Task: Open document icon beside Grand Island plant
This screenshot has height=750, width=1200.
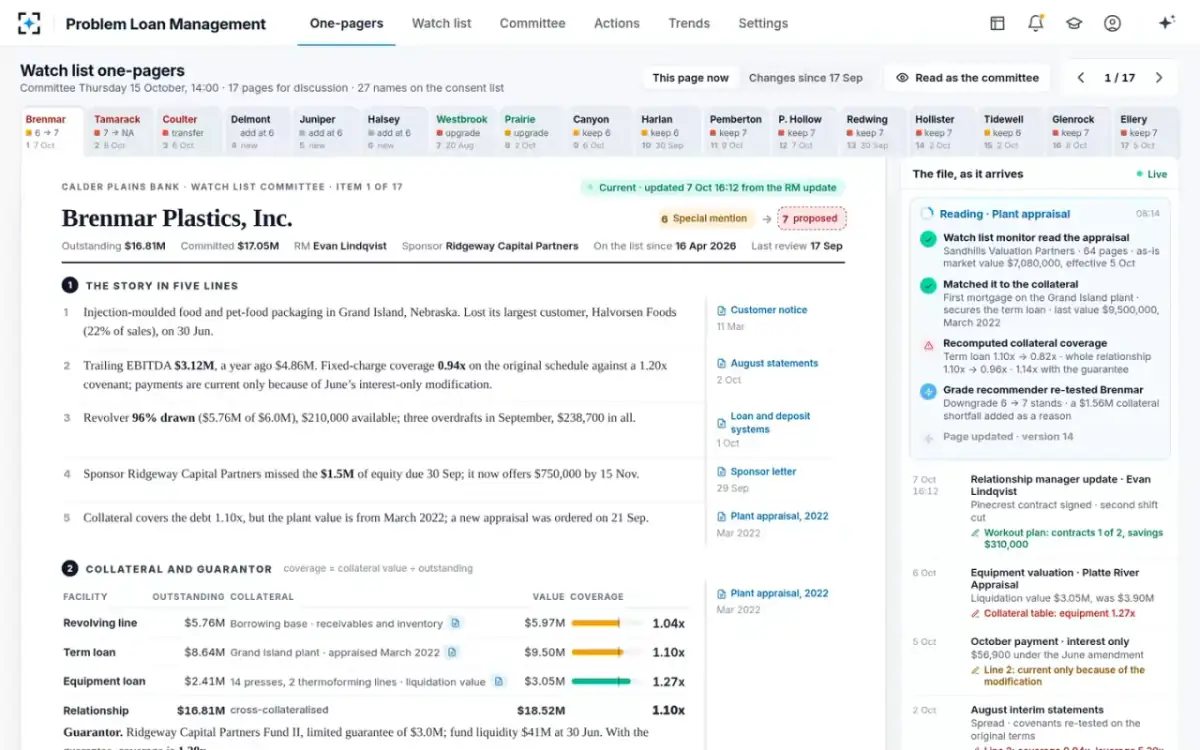Action: tap(452, 652)
